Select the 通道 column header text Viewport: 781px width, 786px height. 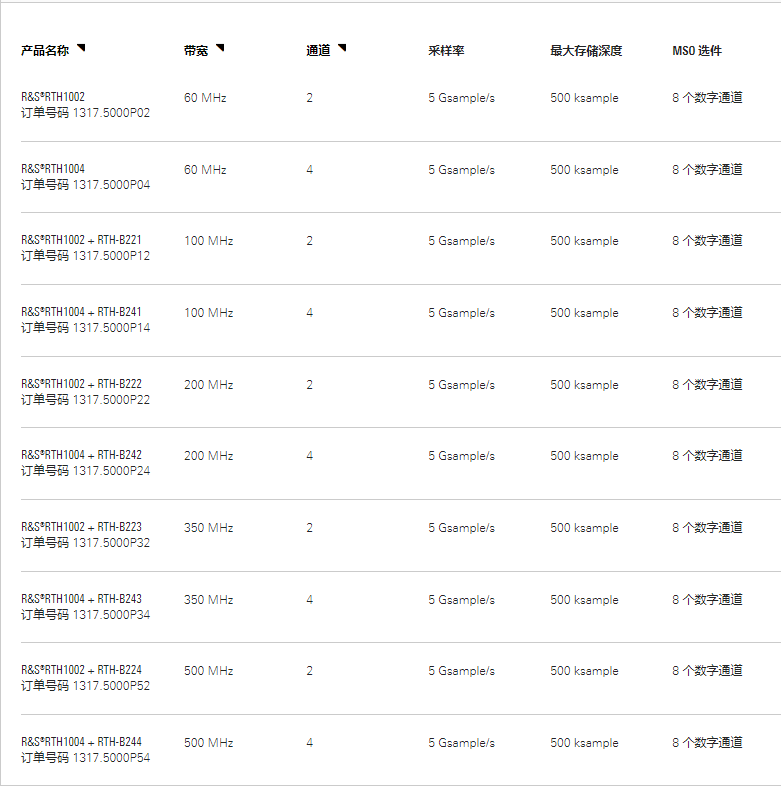coord(318,51)
